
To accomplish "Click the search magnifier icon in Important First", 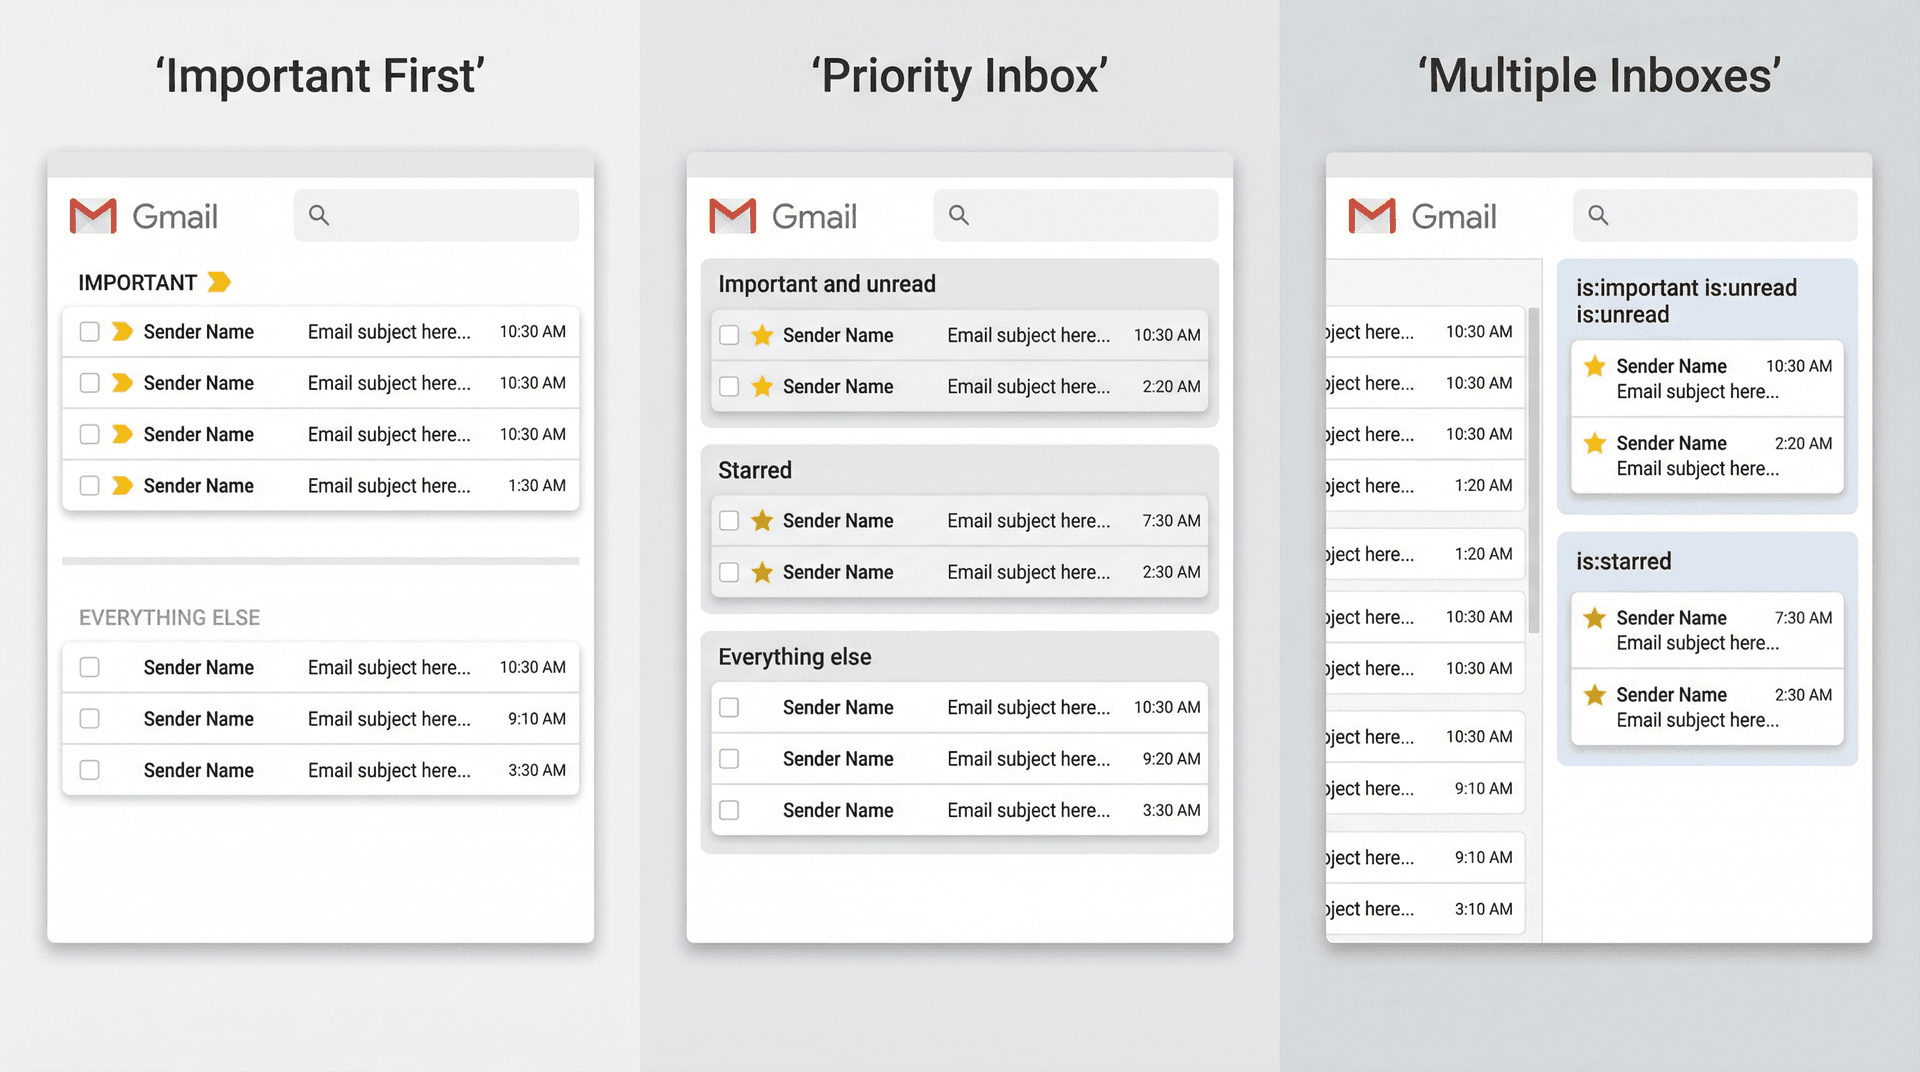I will click(320, 215).
